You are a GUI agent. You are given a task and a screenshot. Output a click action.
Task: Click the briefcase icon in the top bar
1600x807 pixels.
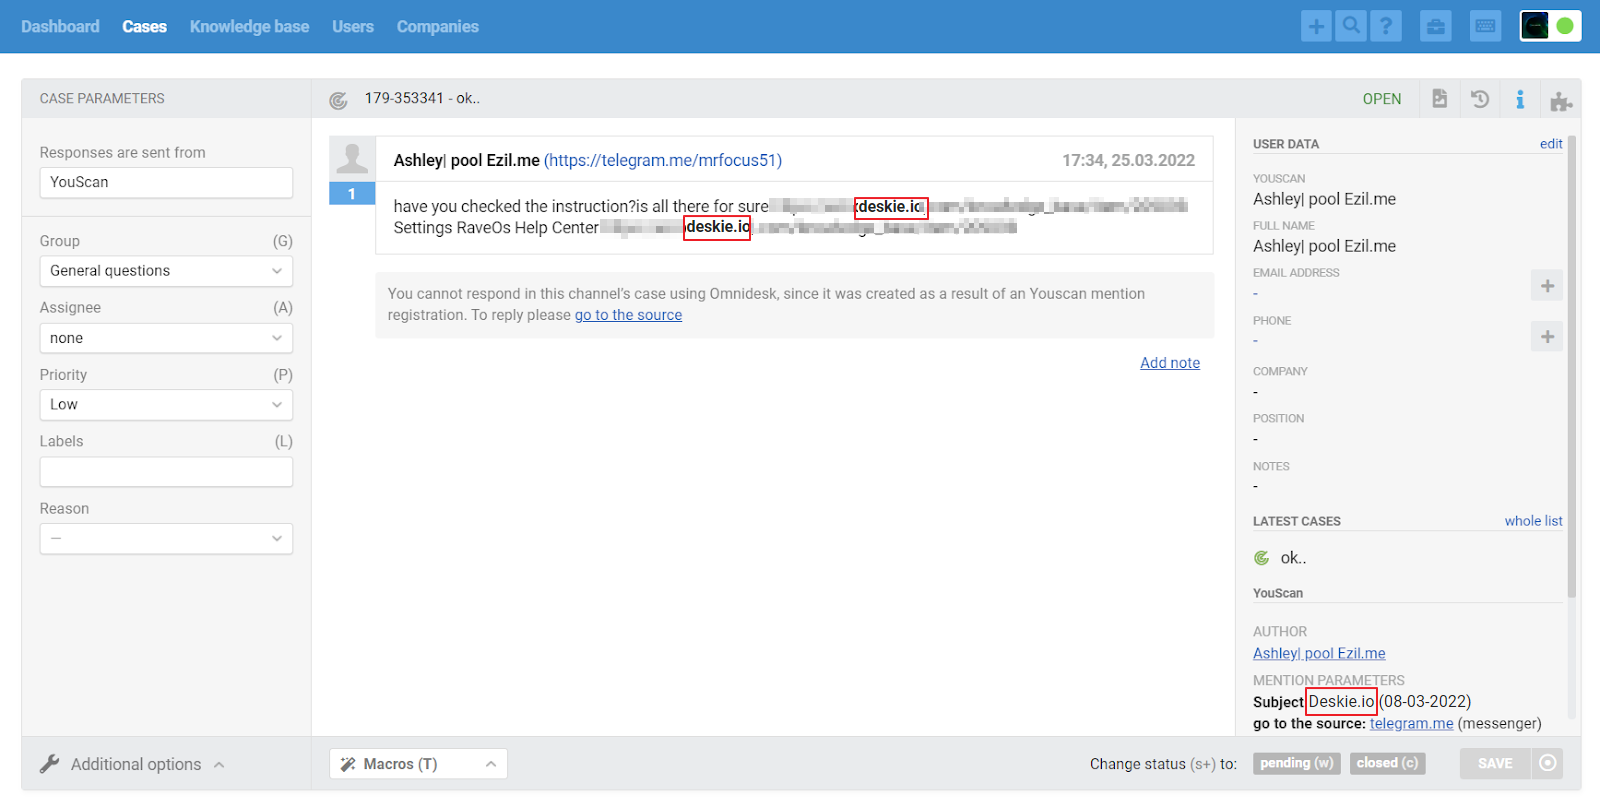coord(1436,26)
